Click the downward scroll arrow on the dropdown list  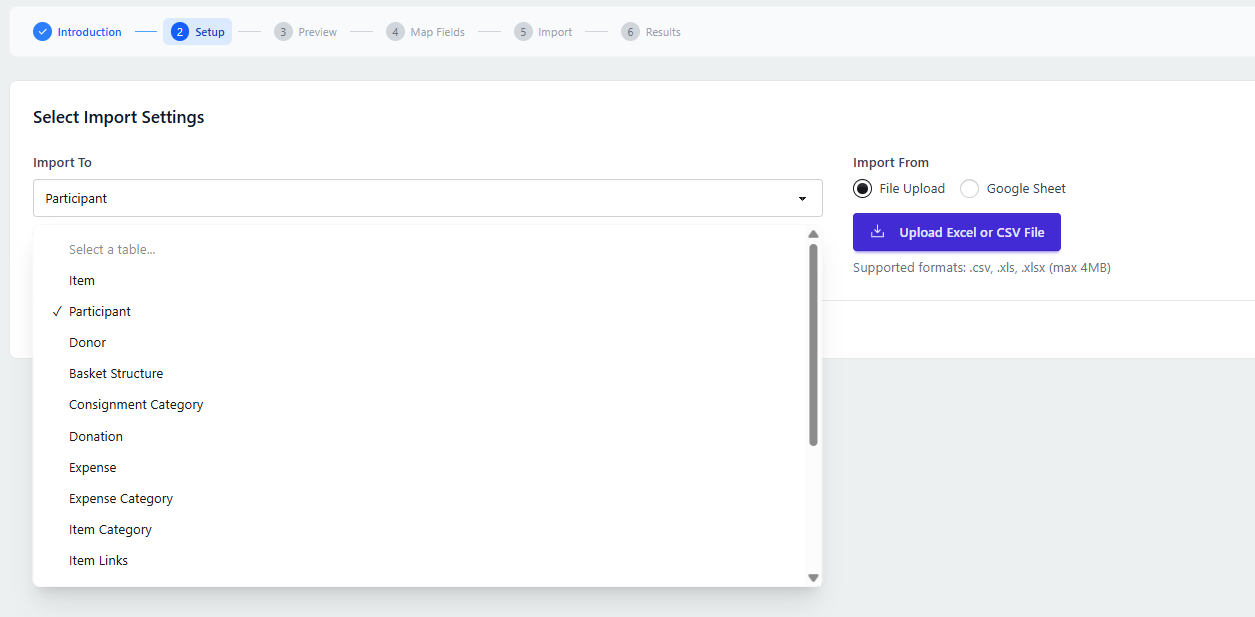tap(813, 577)
